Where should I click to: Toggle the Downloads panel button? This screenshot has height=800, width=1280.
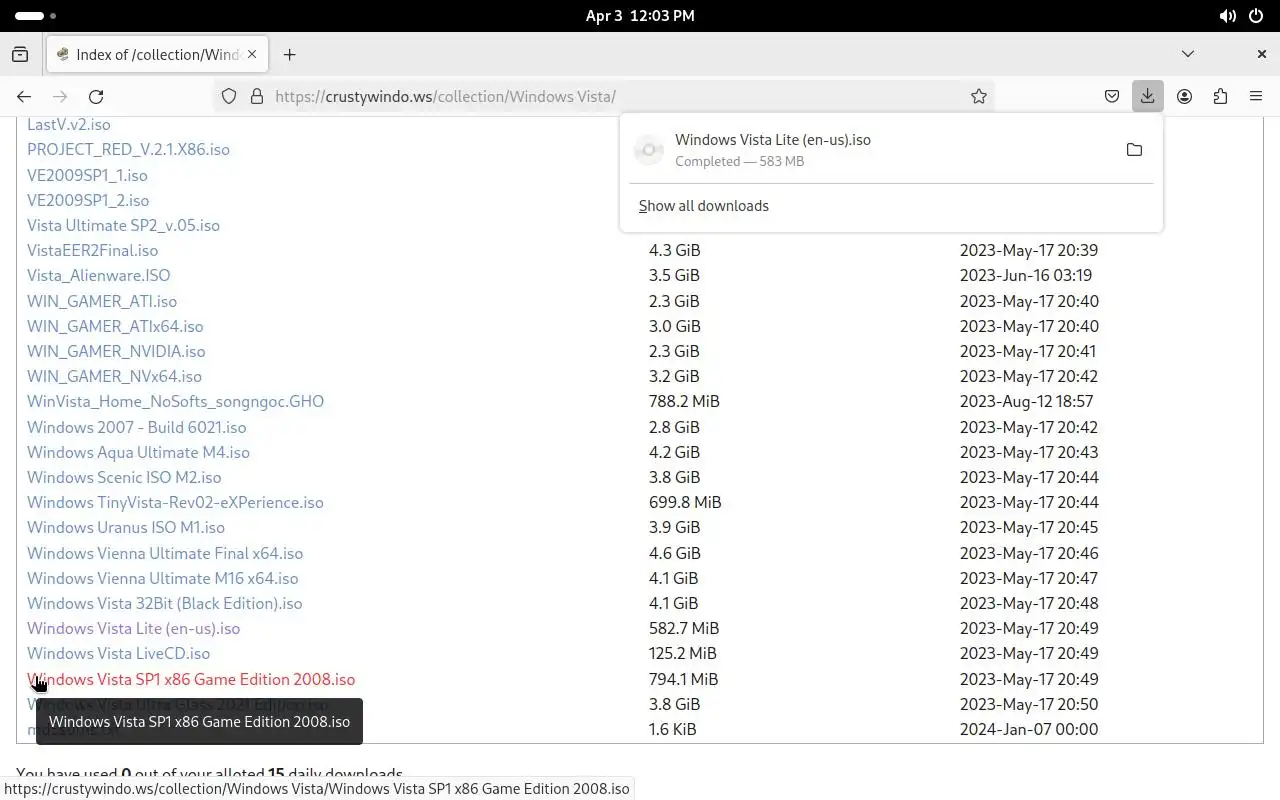[x=1148, y=97]
